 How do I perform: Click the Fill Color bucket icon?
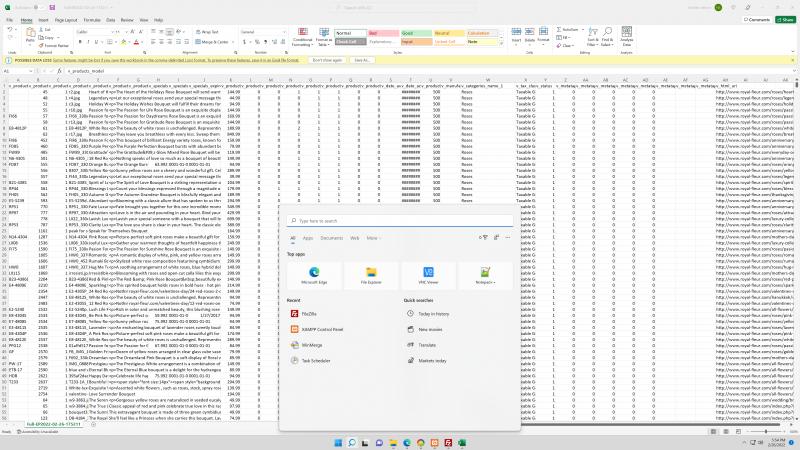[123, 42]
